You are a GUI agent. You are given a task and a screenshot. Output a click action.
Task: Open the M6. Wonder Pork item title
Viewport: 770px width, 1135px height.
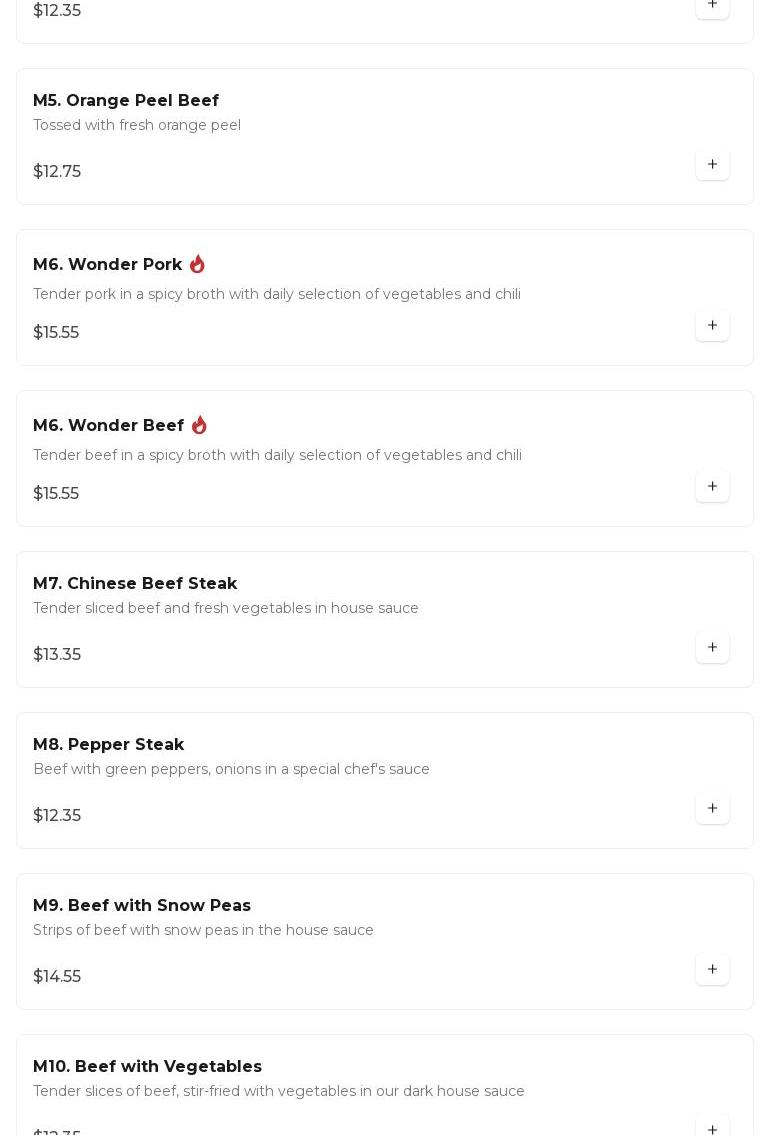[108, 265]
